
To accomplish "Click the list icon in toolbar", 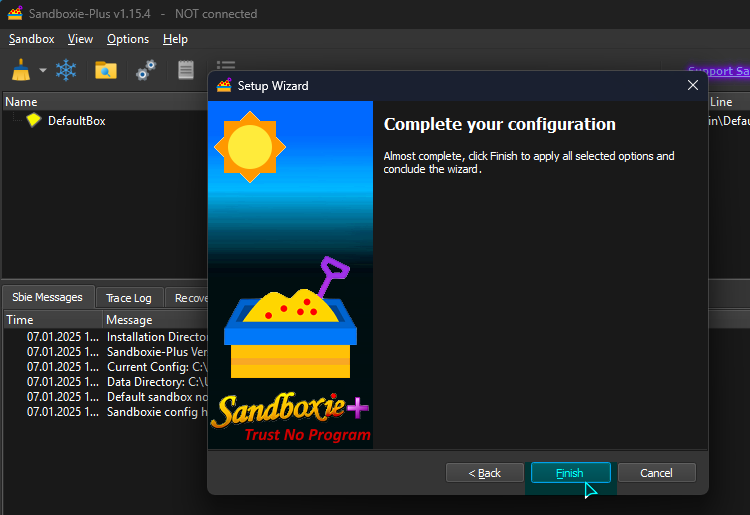I will (225, 65).
